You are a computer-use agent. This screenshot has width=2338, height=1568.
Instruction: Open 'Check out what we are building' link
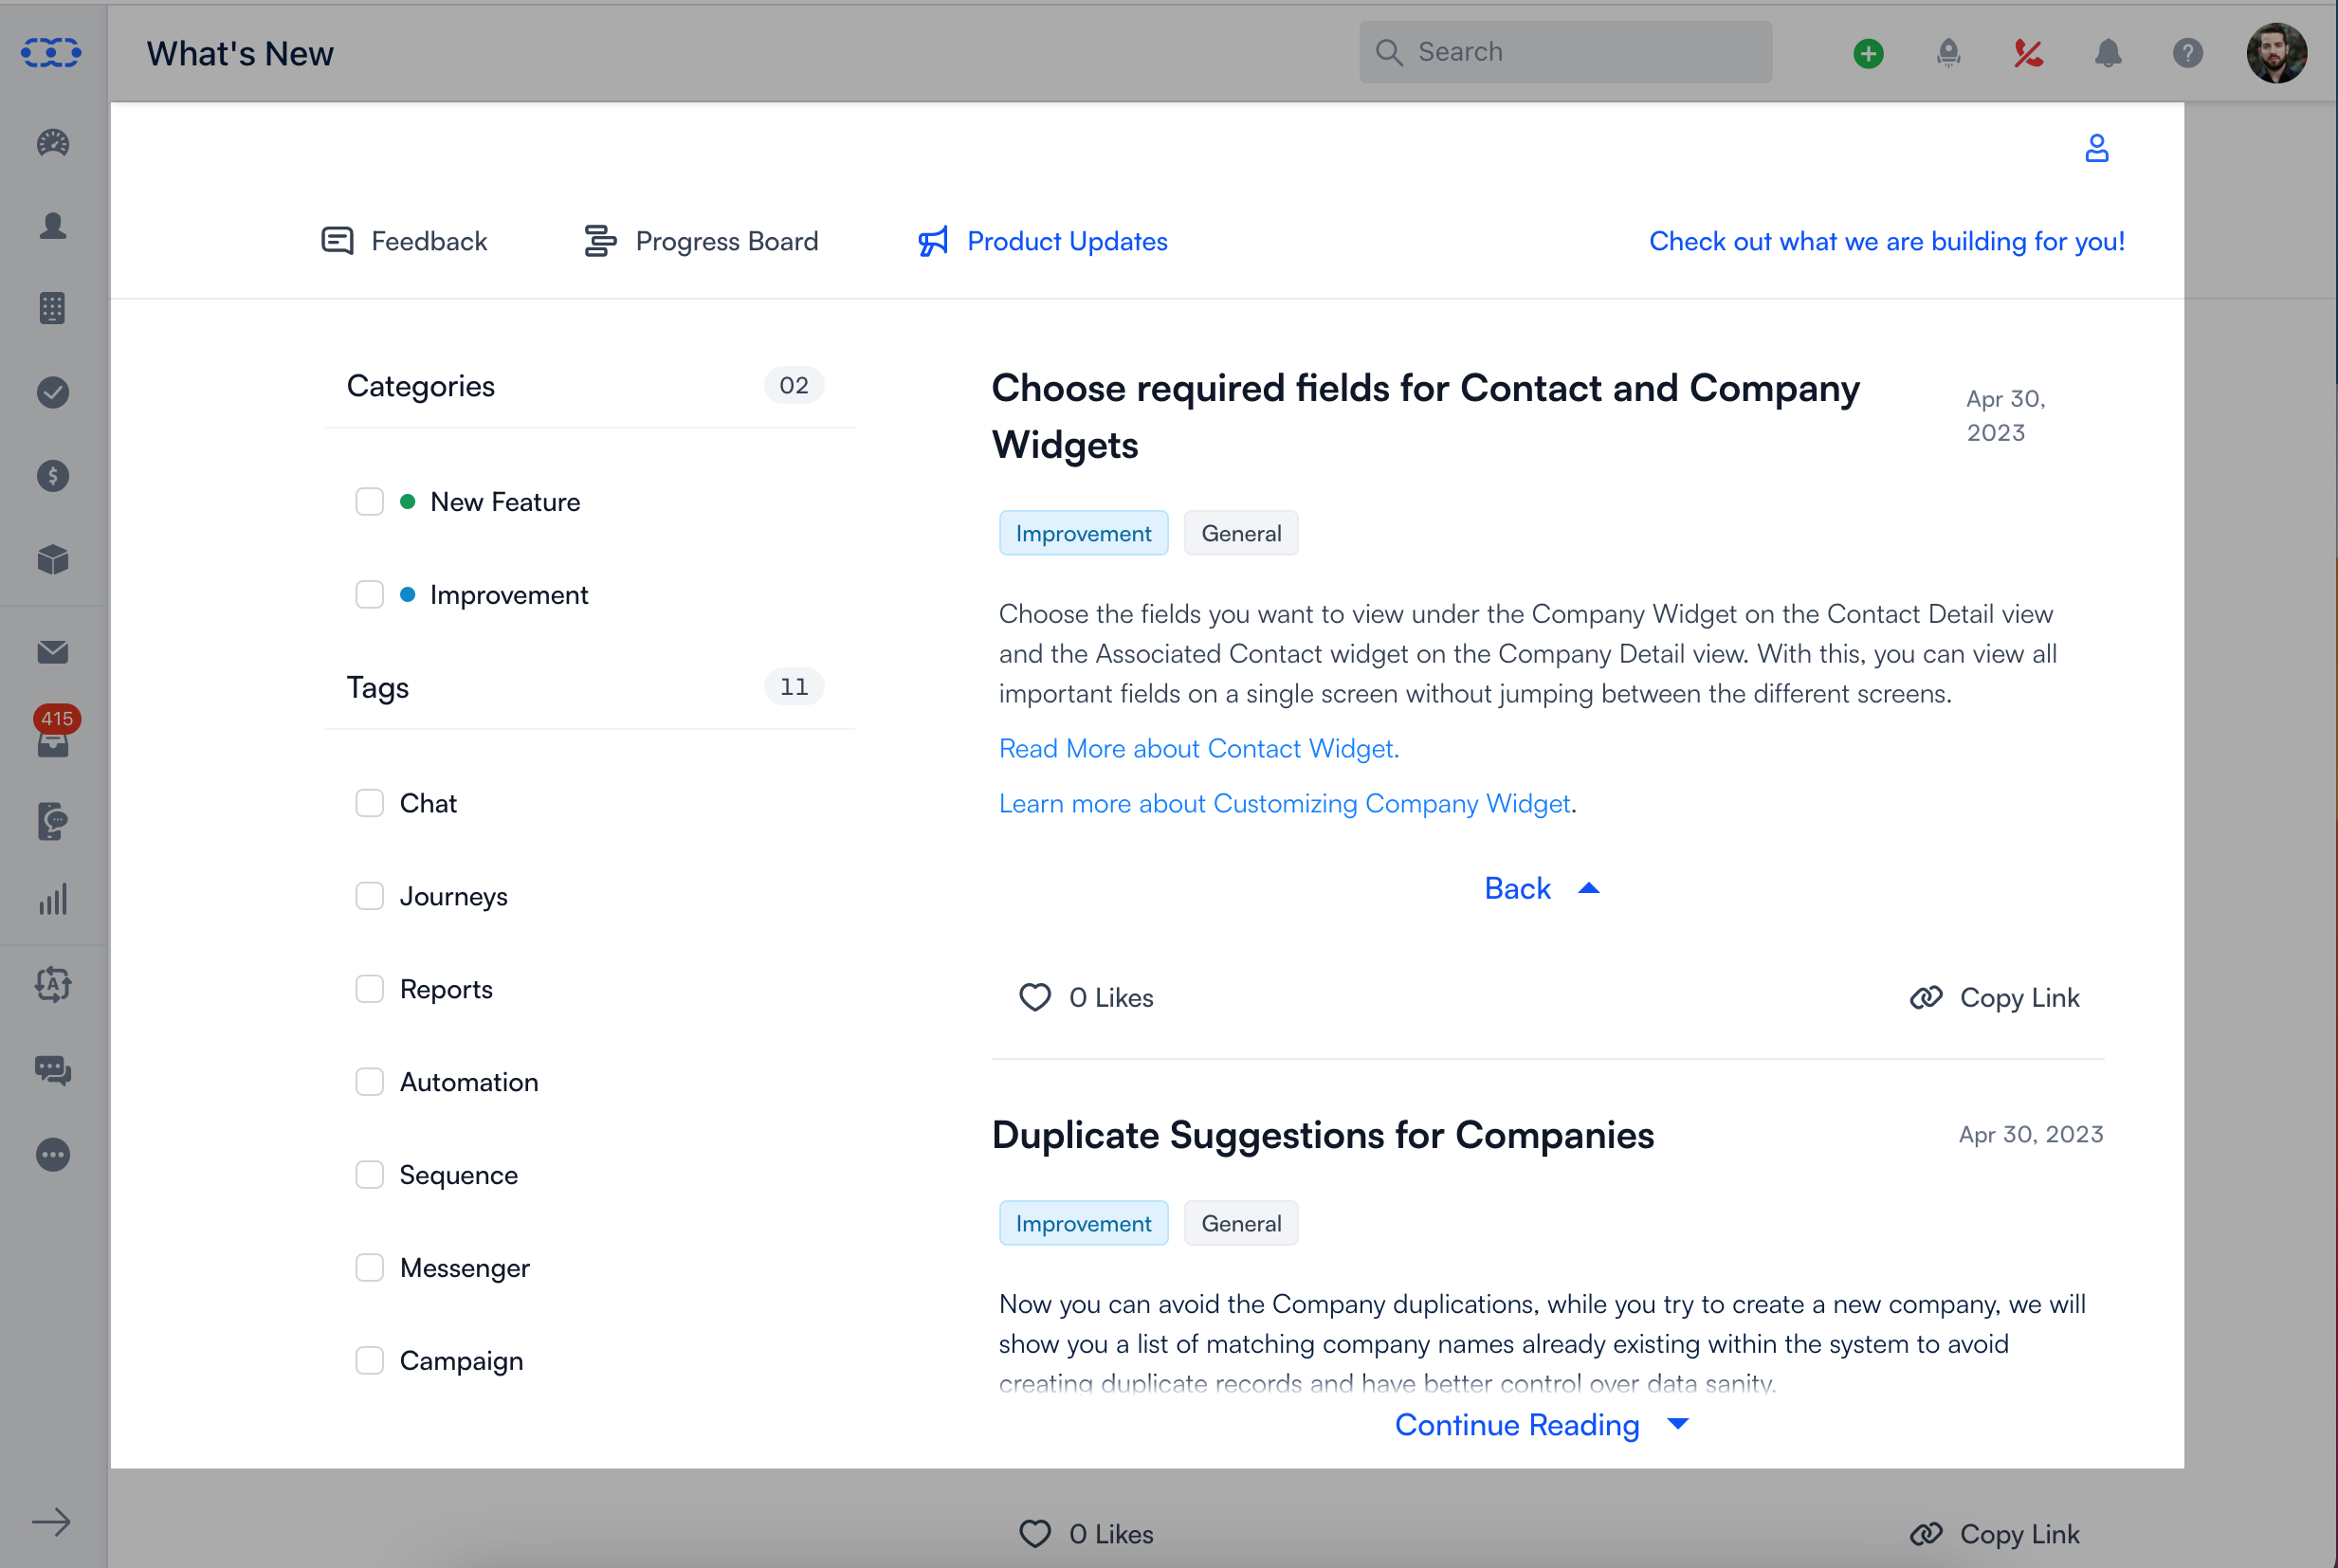coord(1886,241)
